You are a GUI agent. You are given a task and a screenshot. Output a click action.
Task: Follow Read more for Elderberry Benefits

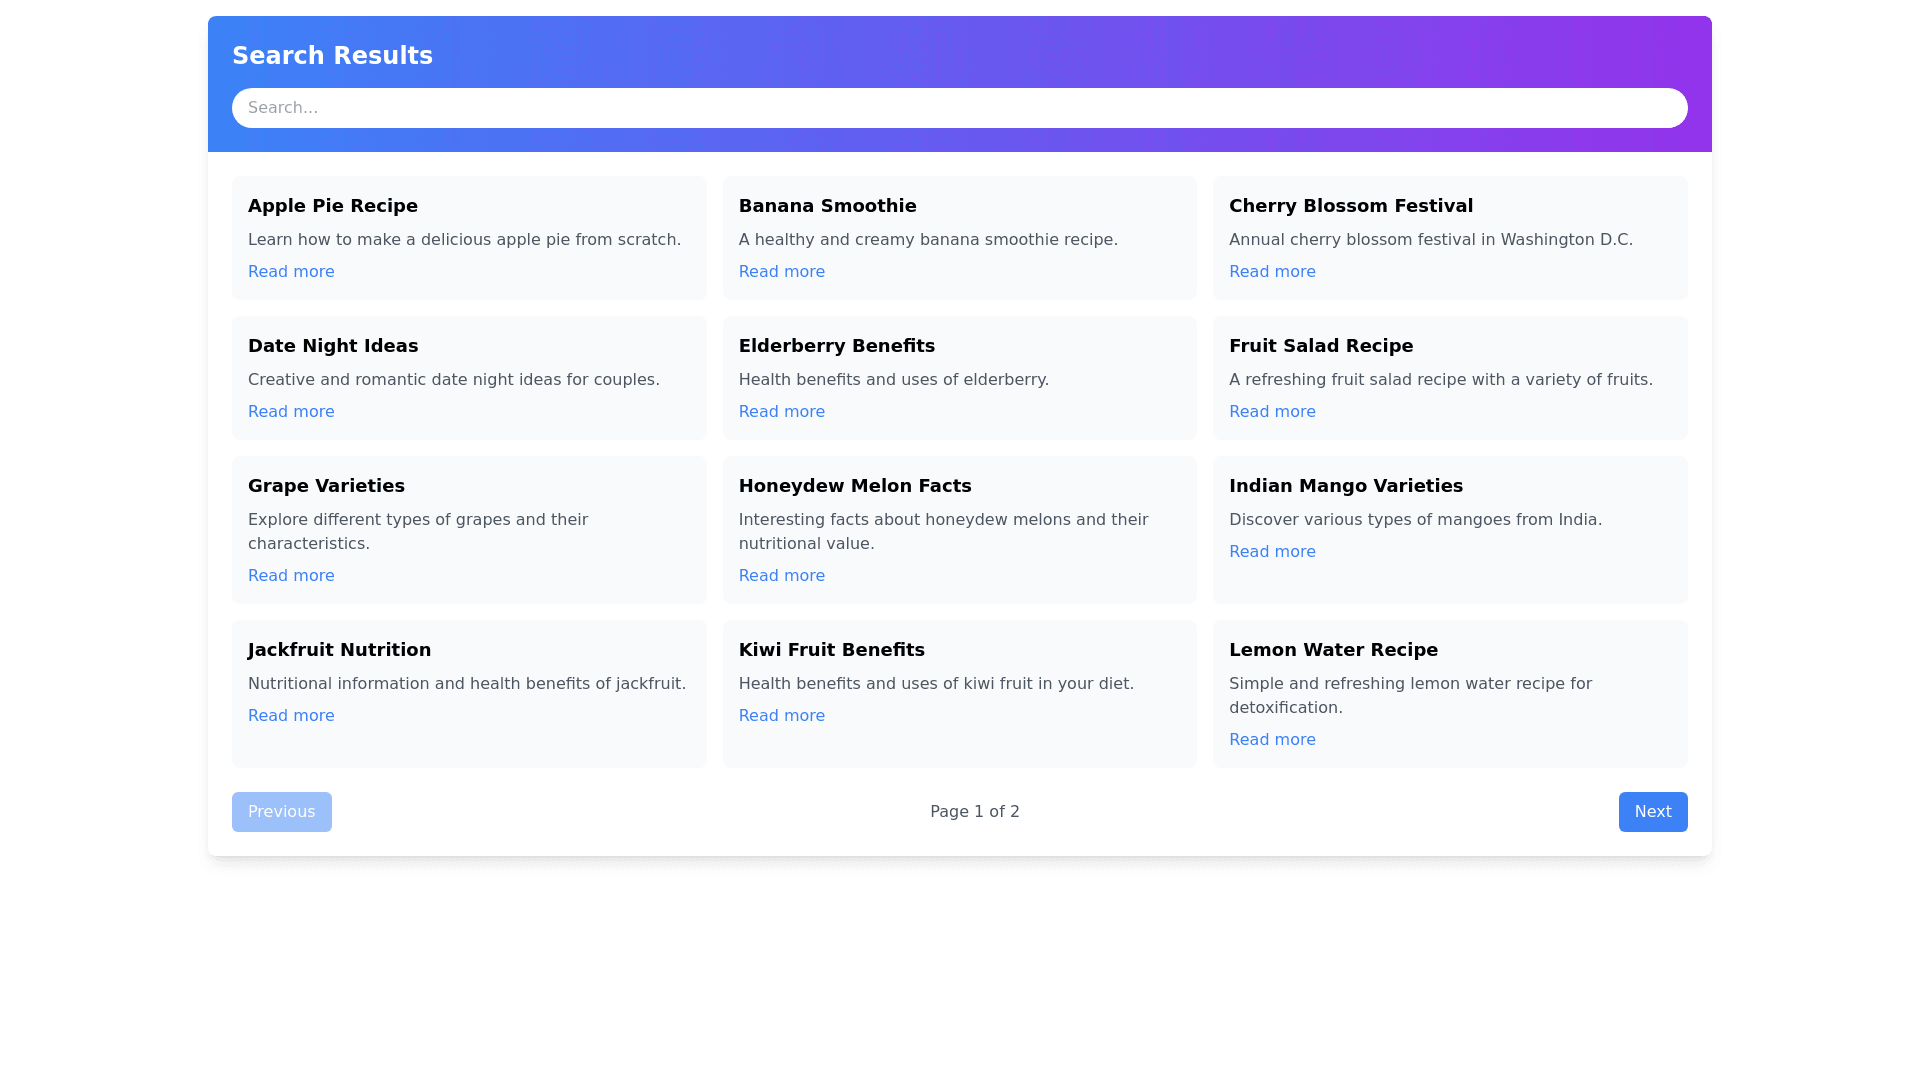click(781, 412)
